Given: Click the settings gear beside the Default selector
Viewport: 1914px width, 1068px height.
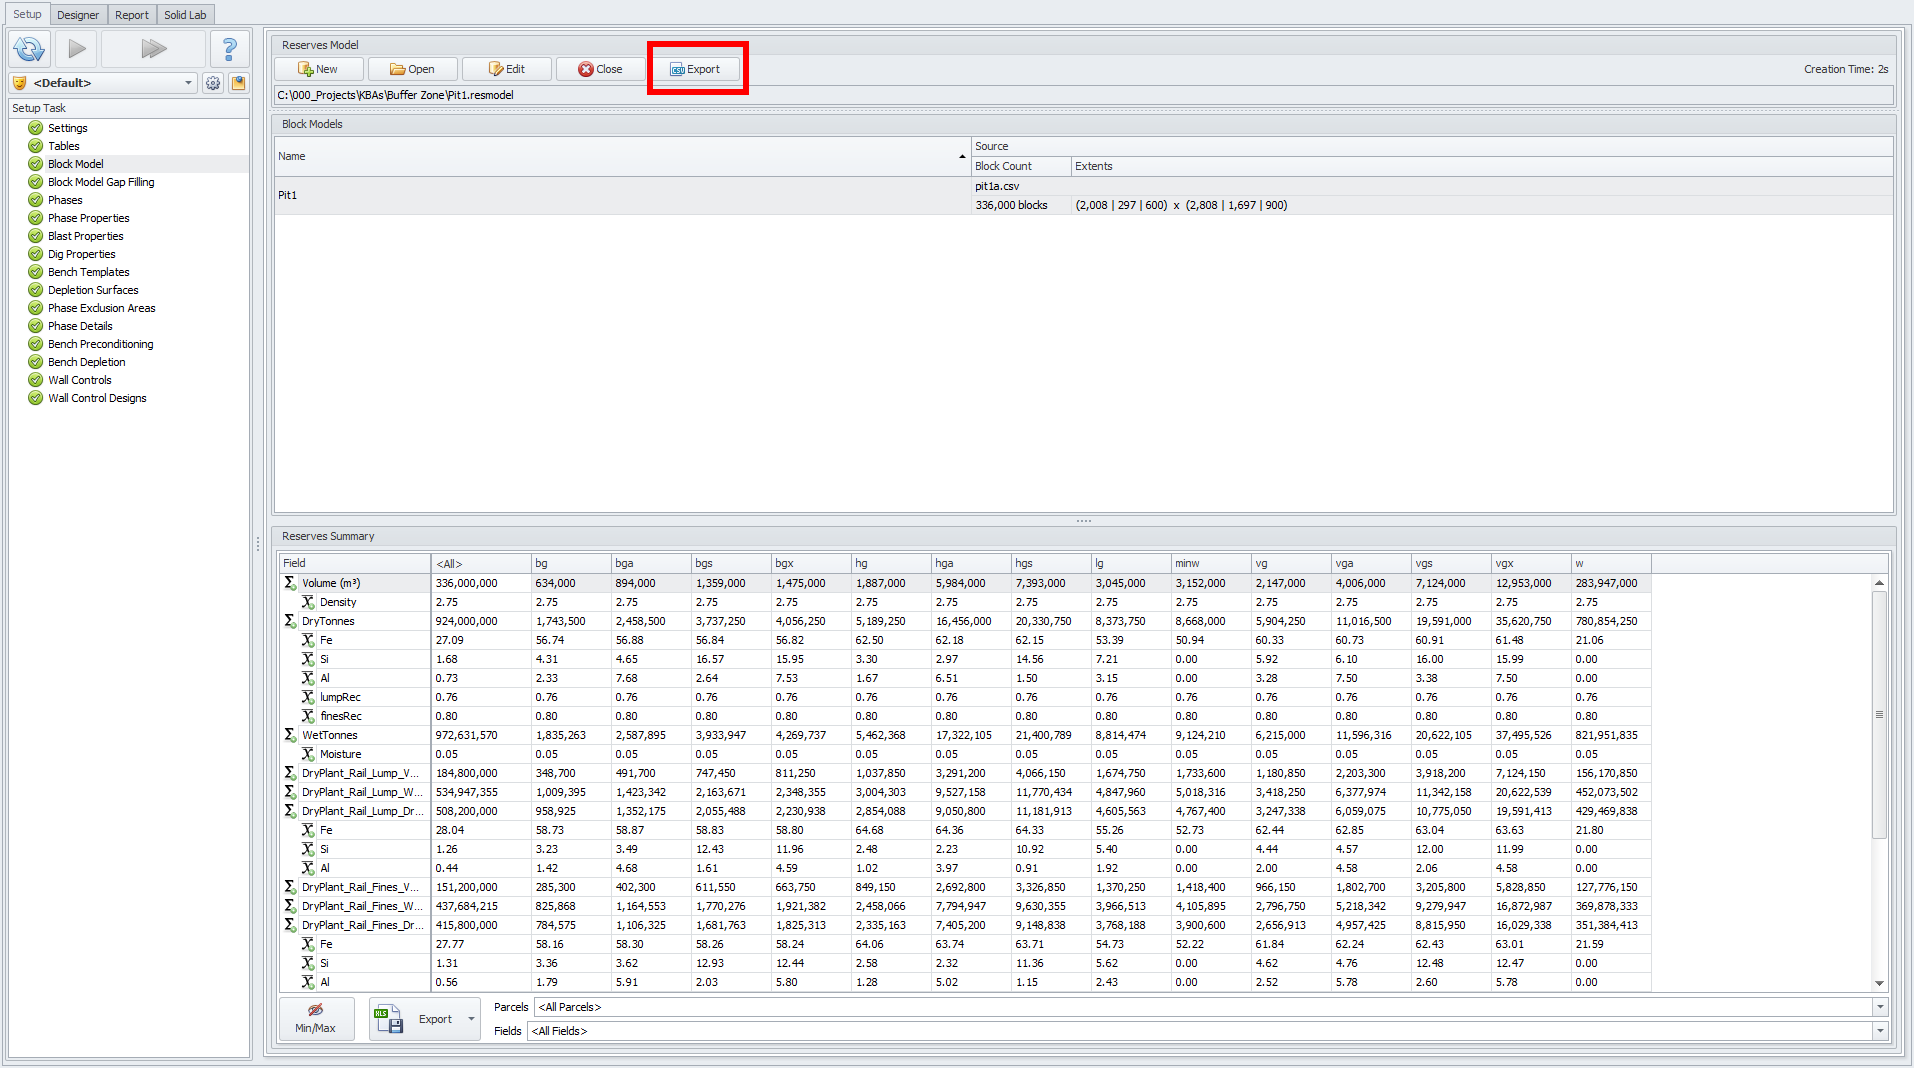Looking at the screenshot, I should point(213,83).
